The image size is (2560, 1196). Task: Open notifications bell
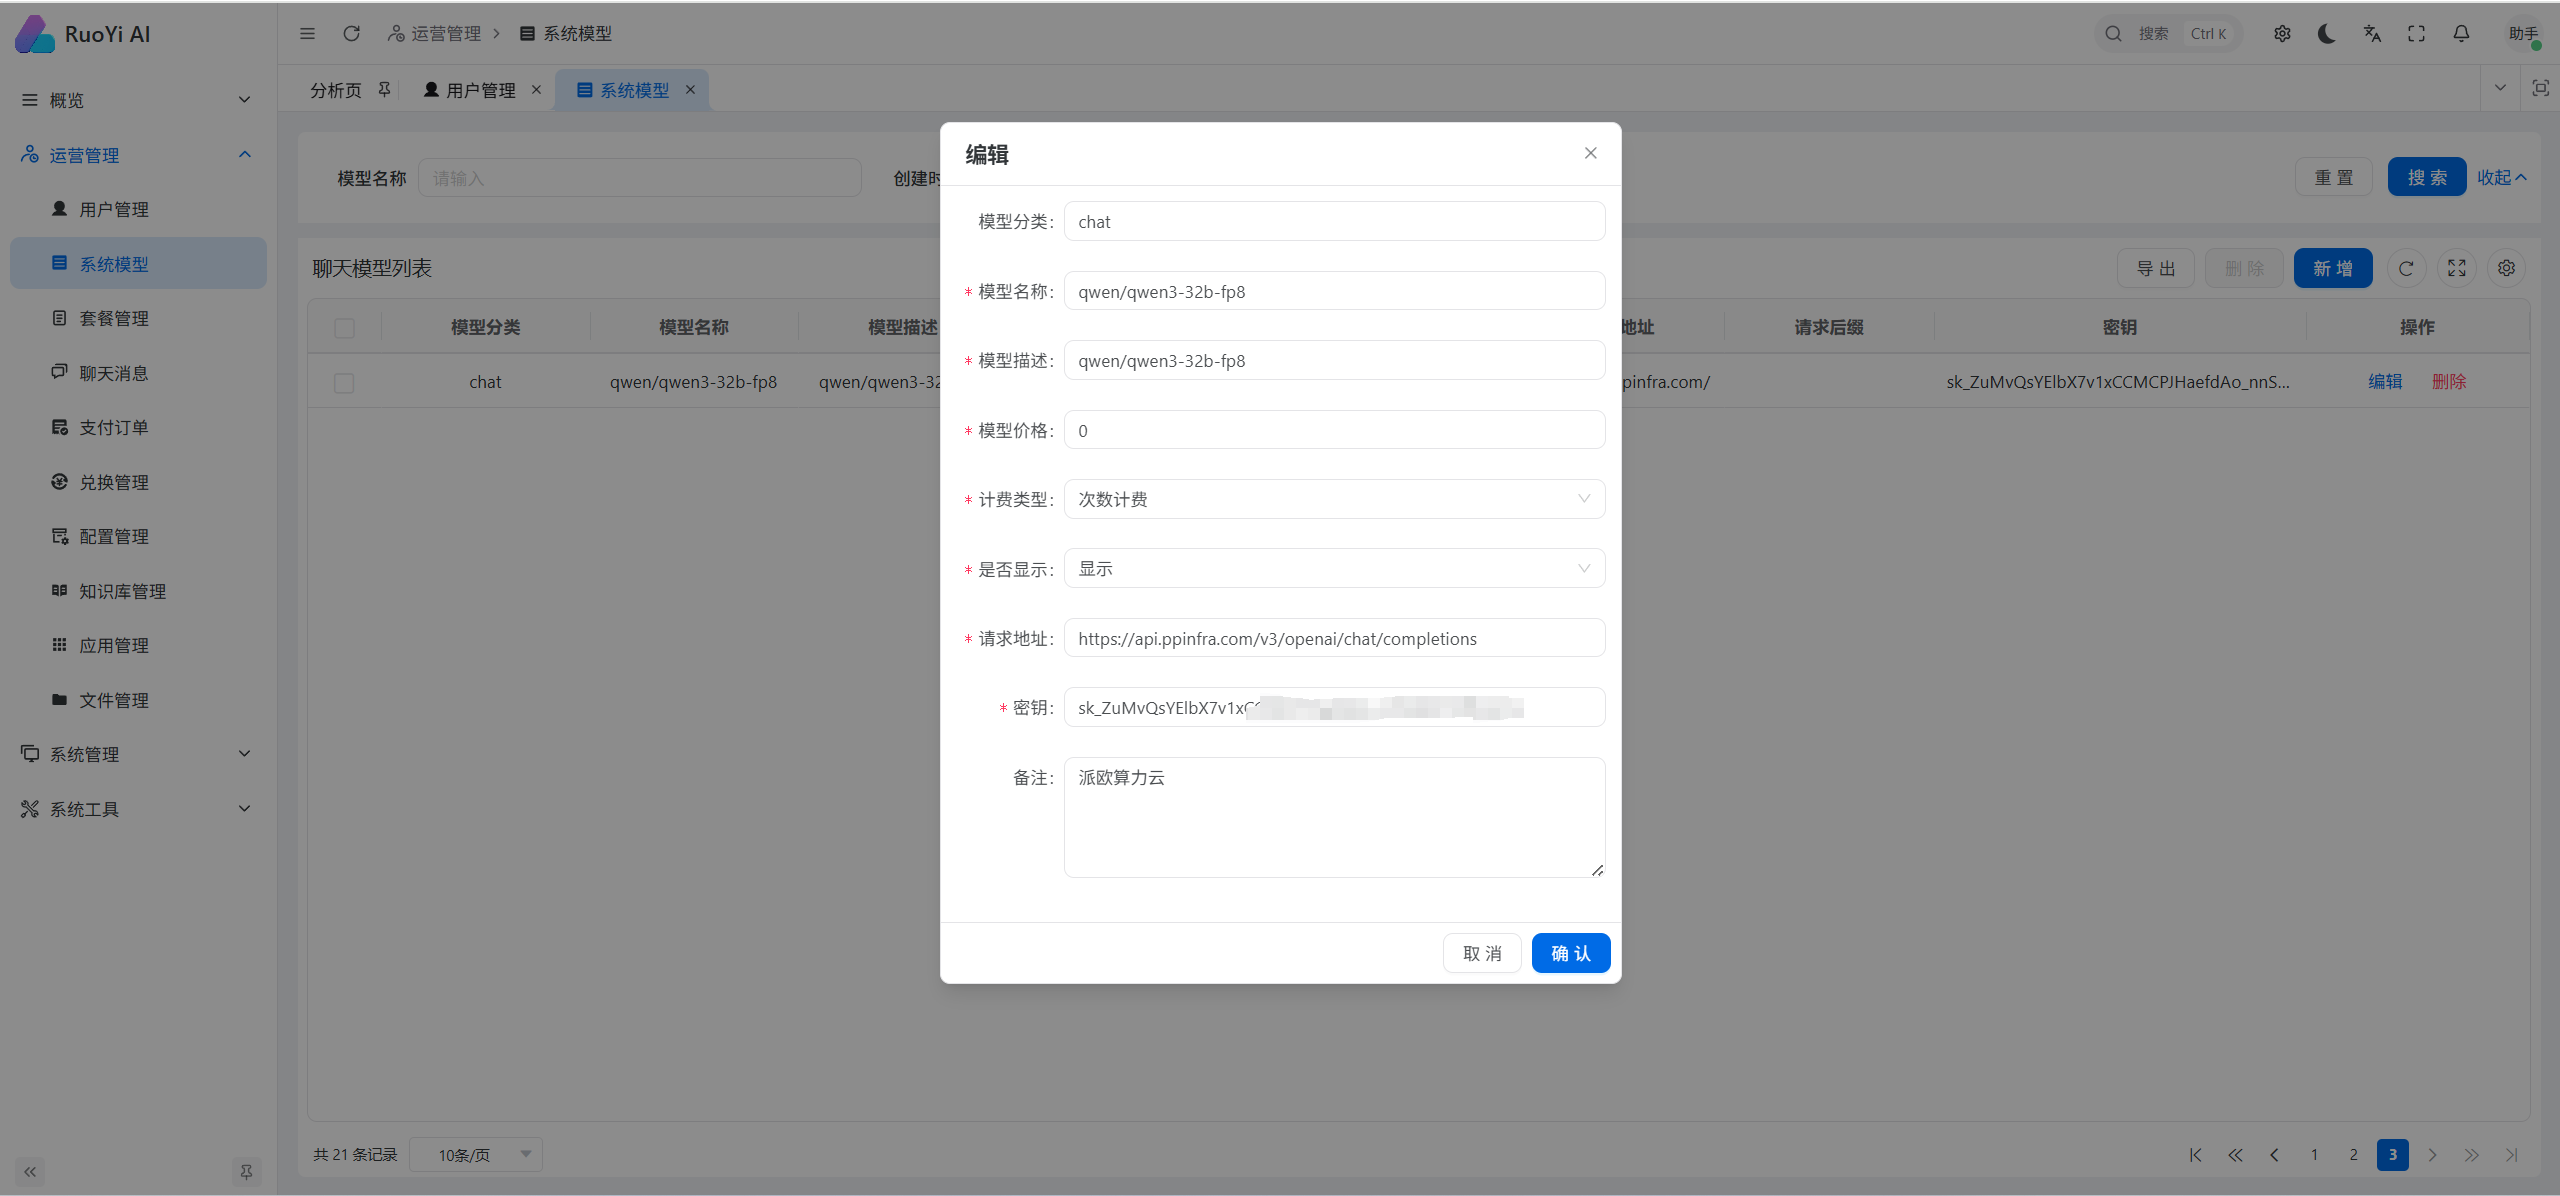click(2461, 33)
